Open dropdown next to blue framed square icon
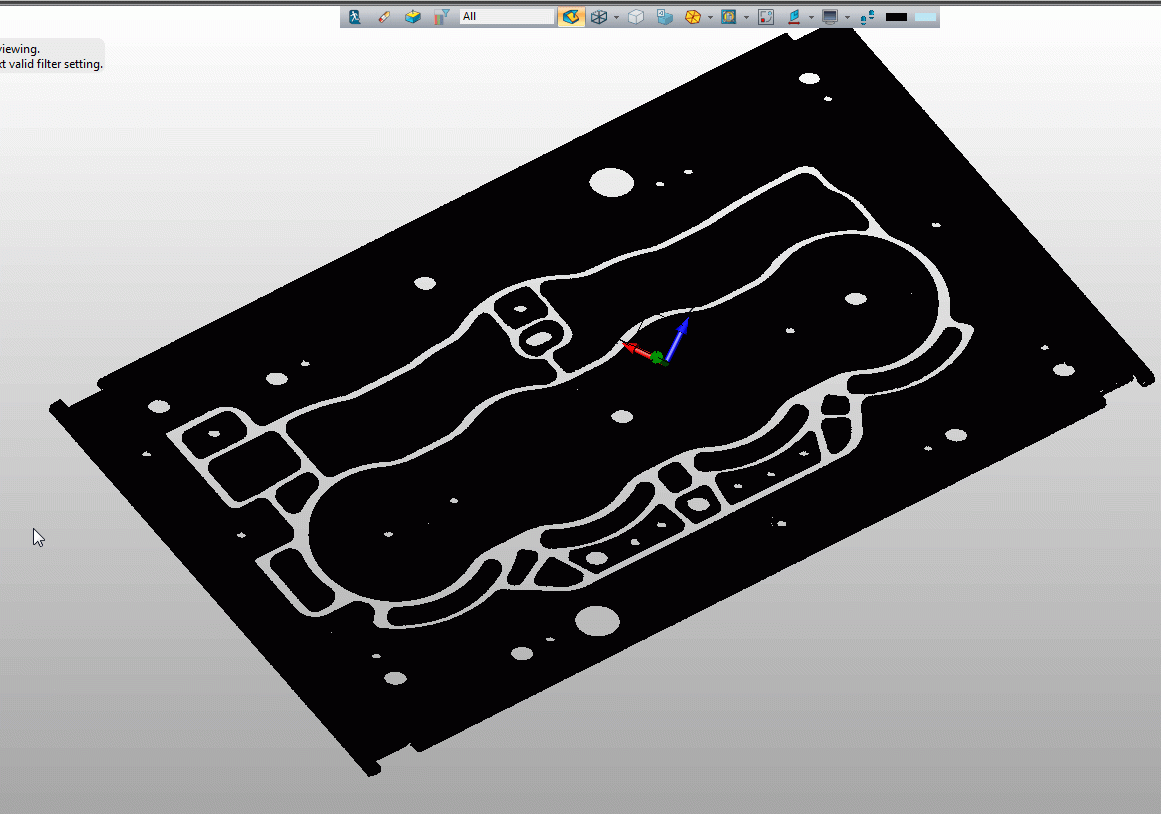The width and height of the screenshot is (1161, 814). [746, 17]
